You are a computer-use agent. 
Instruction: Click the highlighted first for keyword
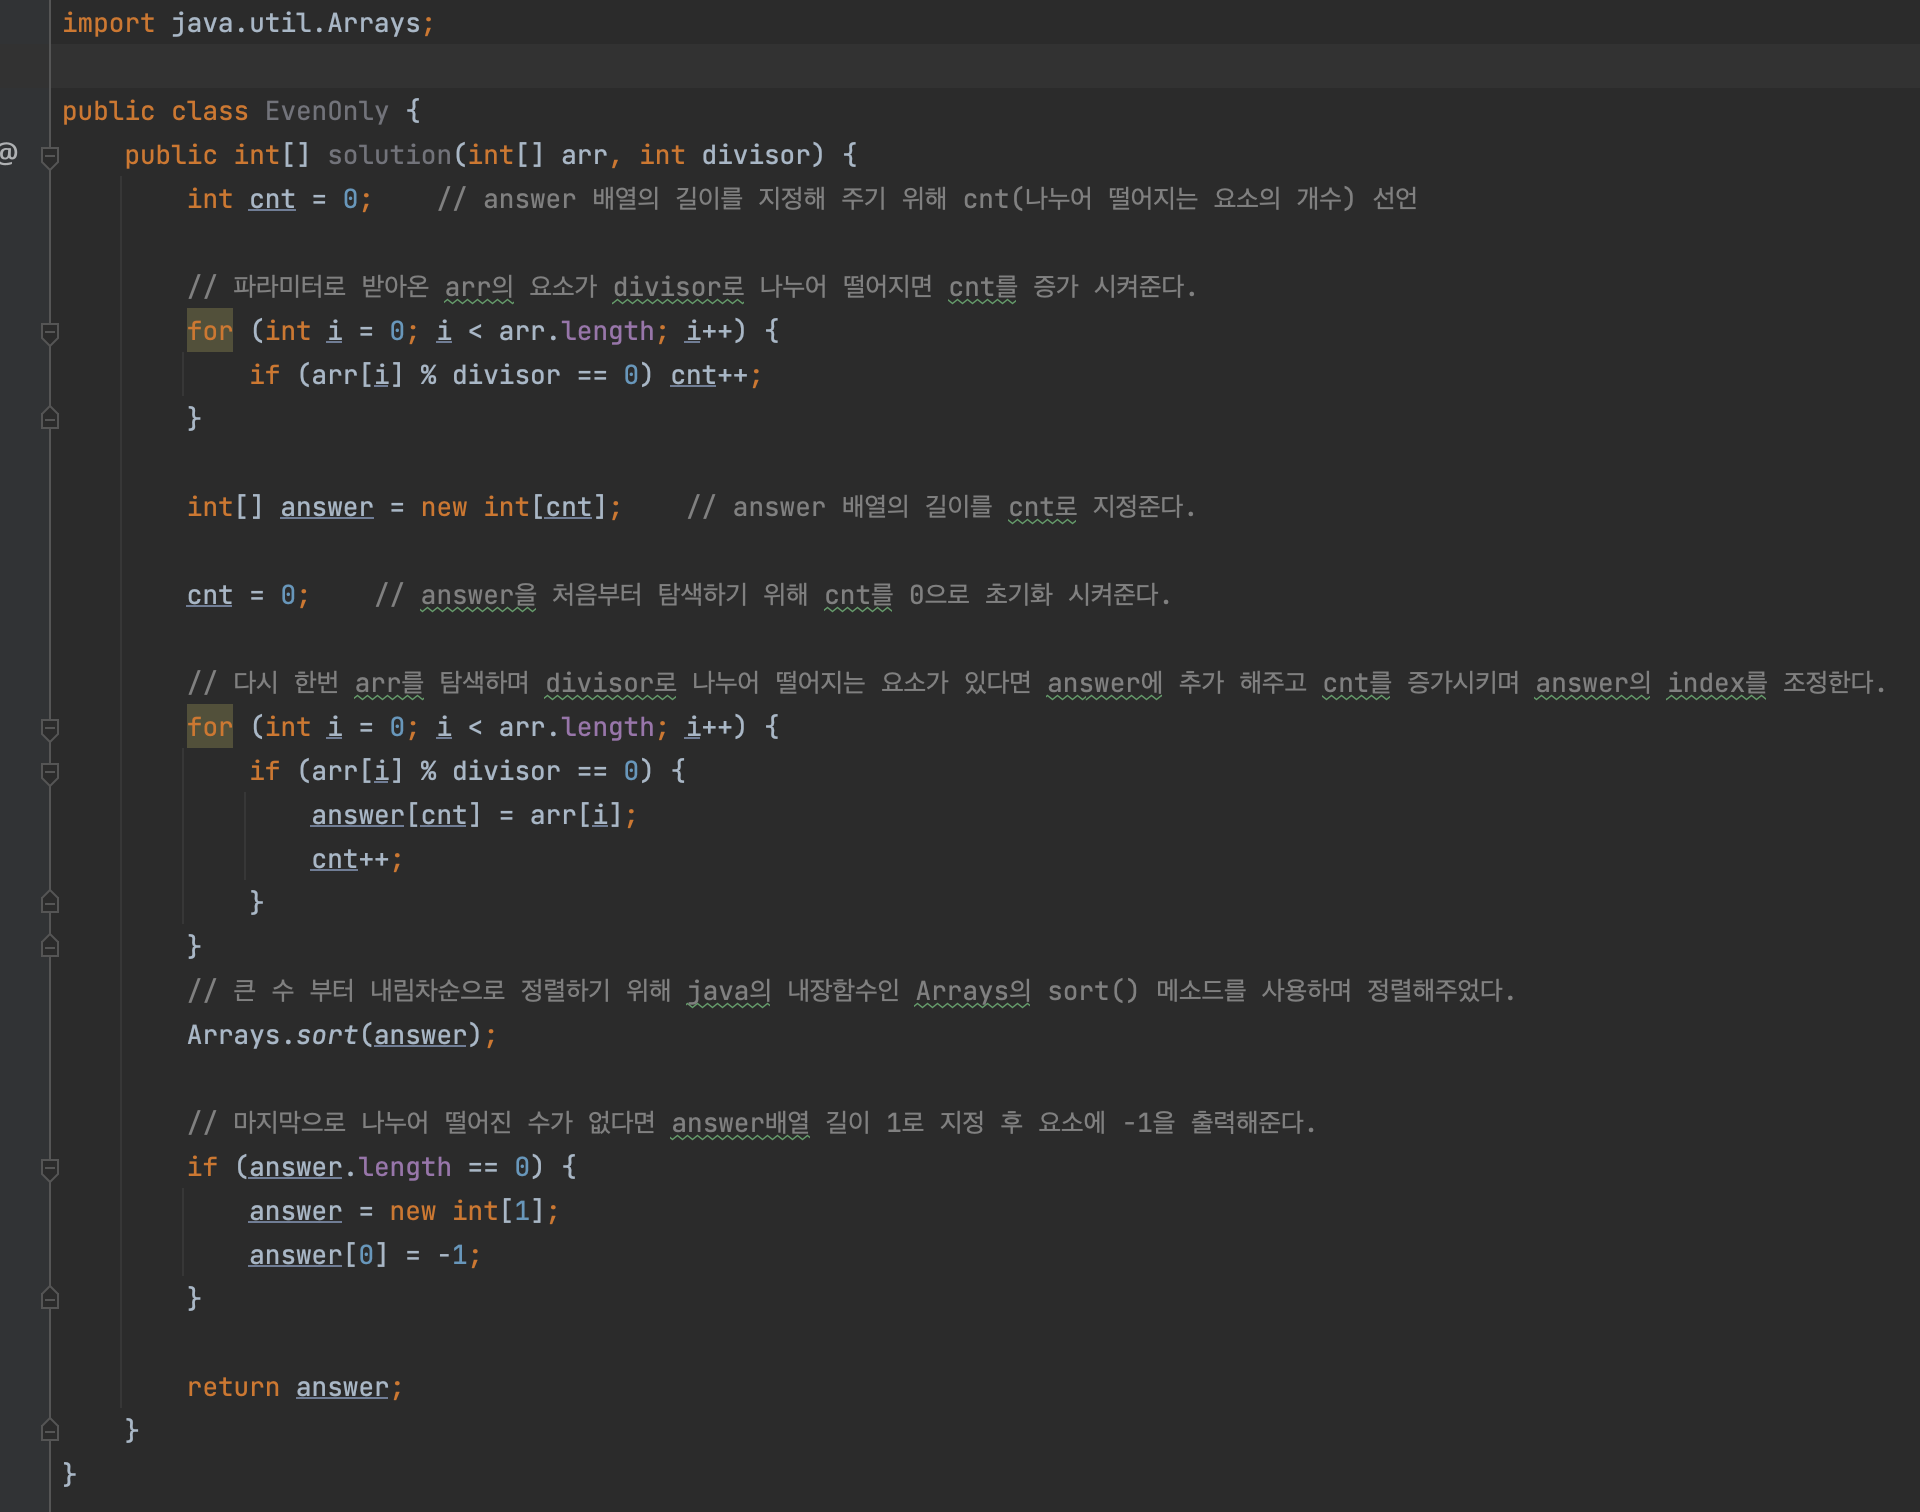209,331
